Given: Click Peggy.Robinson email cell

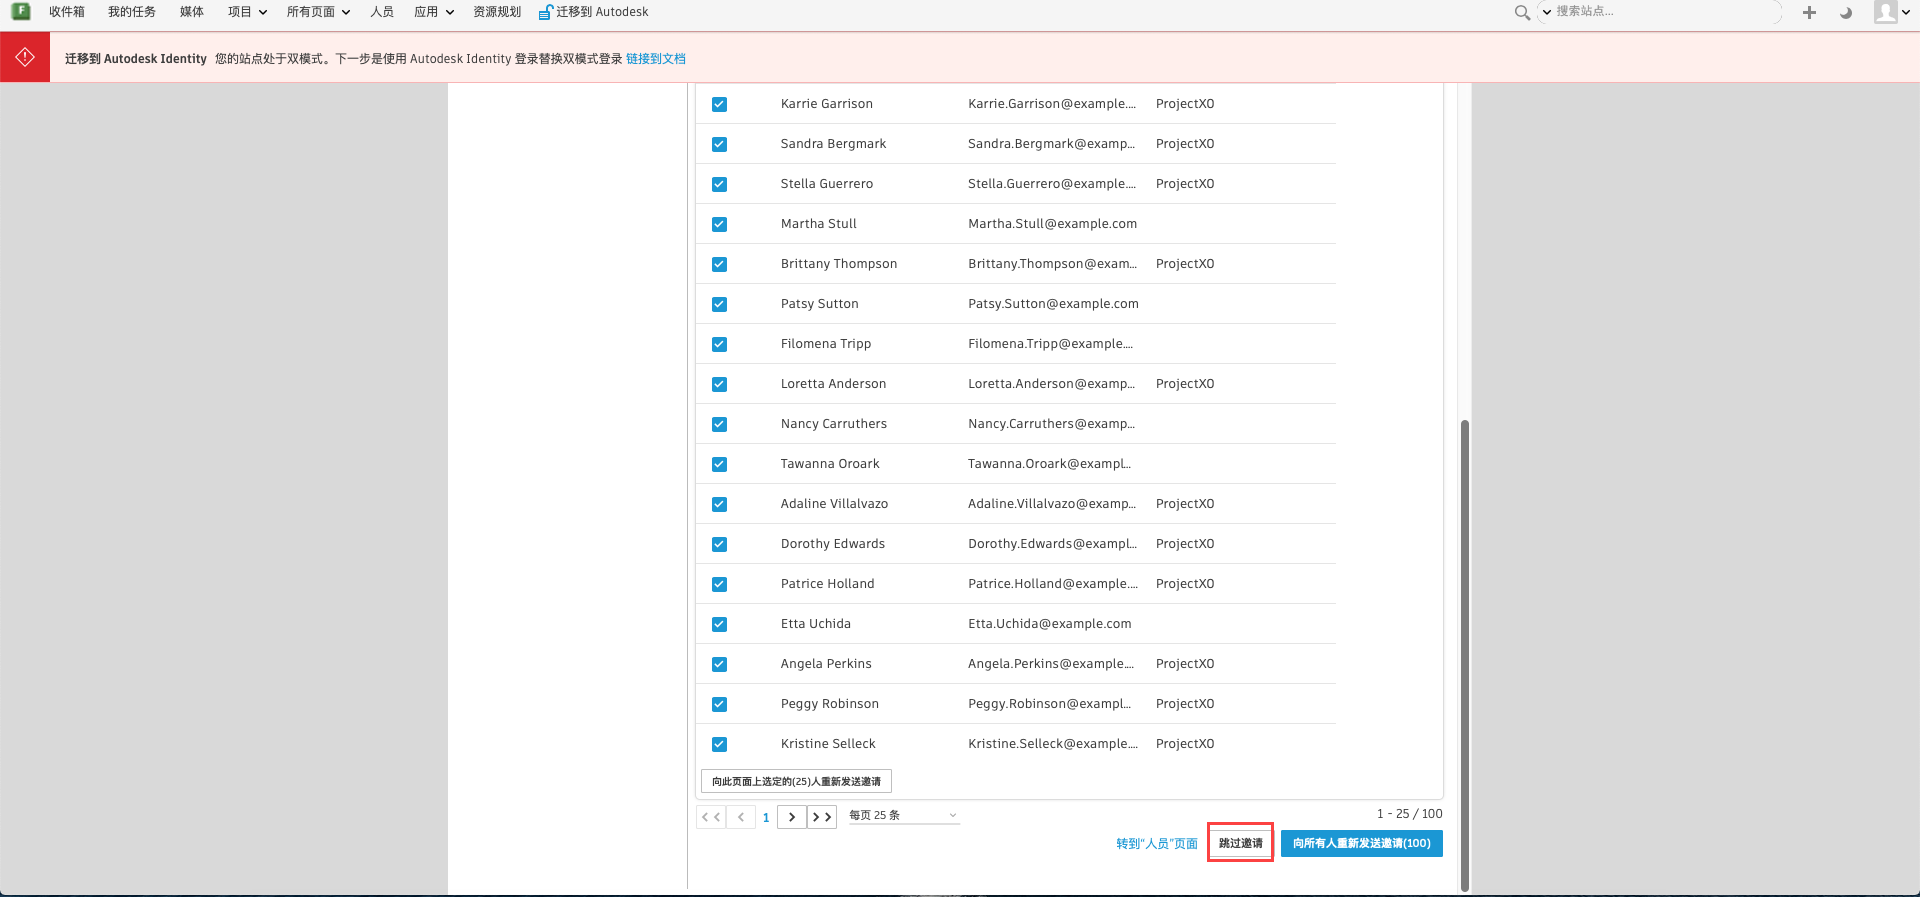Looking at the screenshot, I should pos(1049,704).
